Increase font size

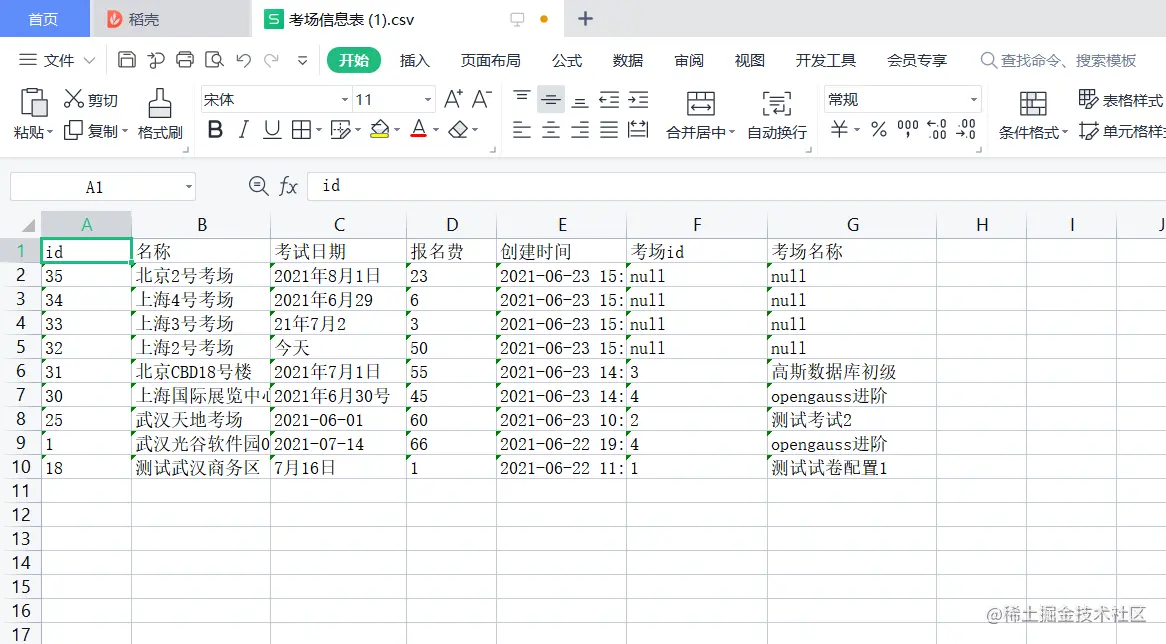coord(453,99)
